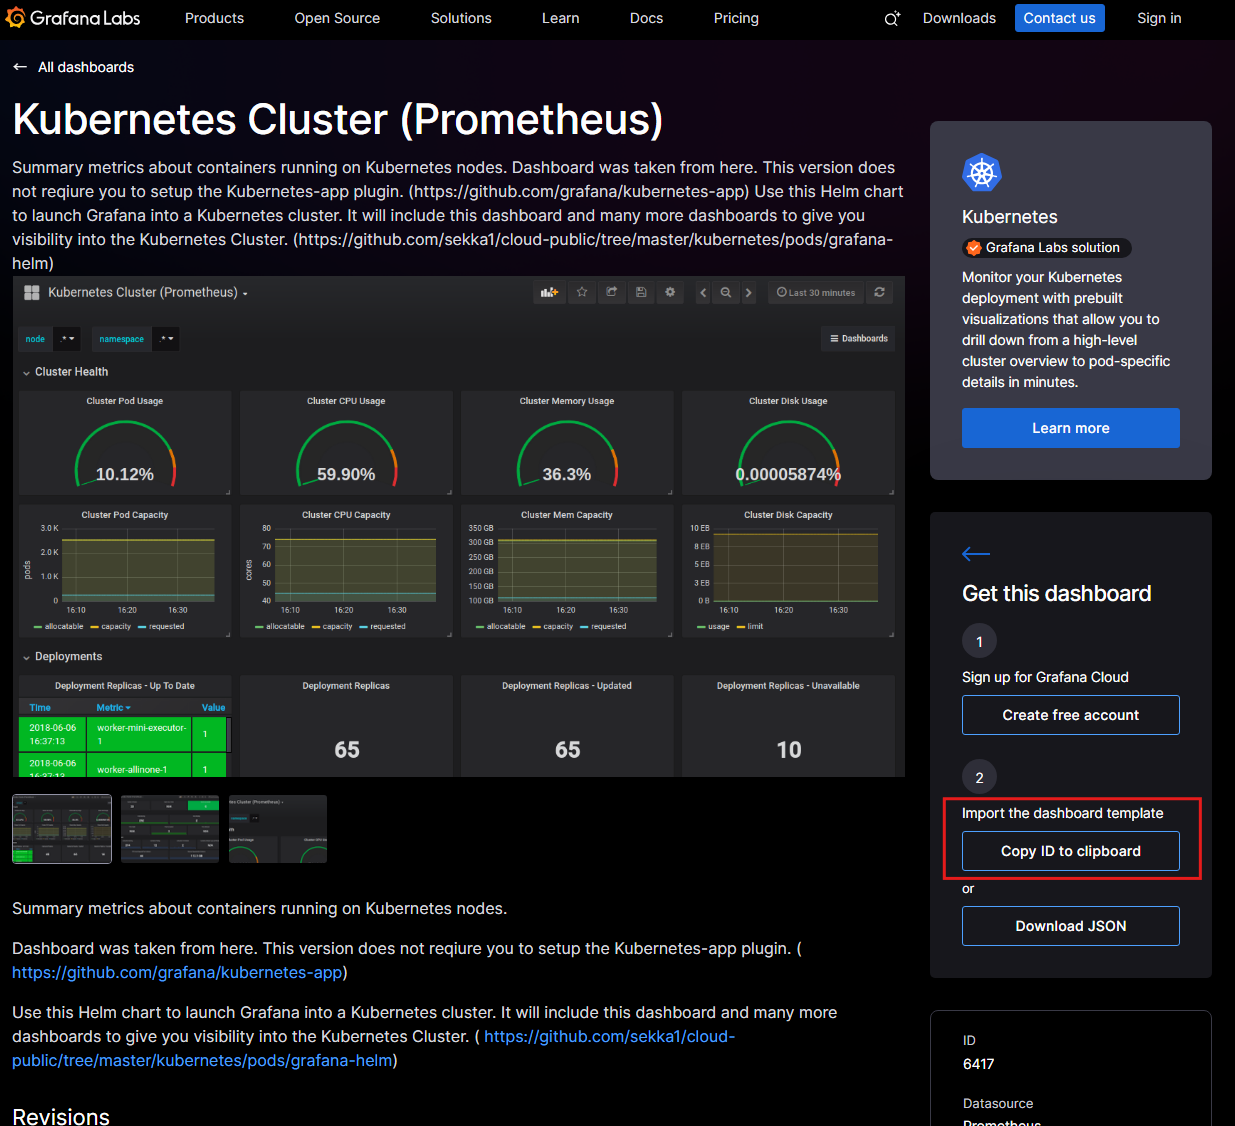
Task: Click the Kubernetes wheel logo icon
Action: pos(981,173)
